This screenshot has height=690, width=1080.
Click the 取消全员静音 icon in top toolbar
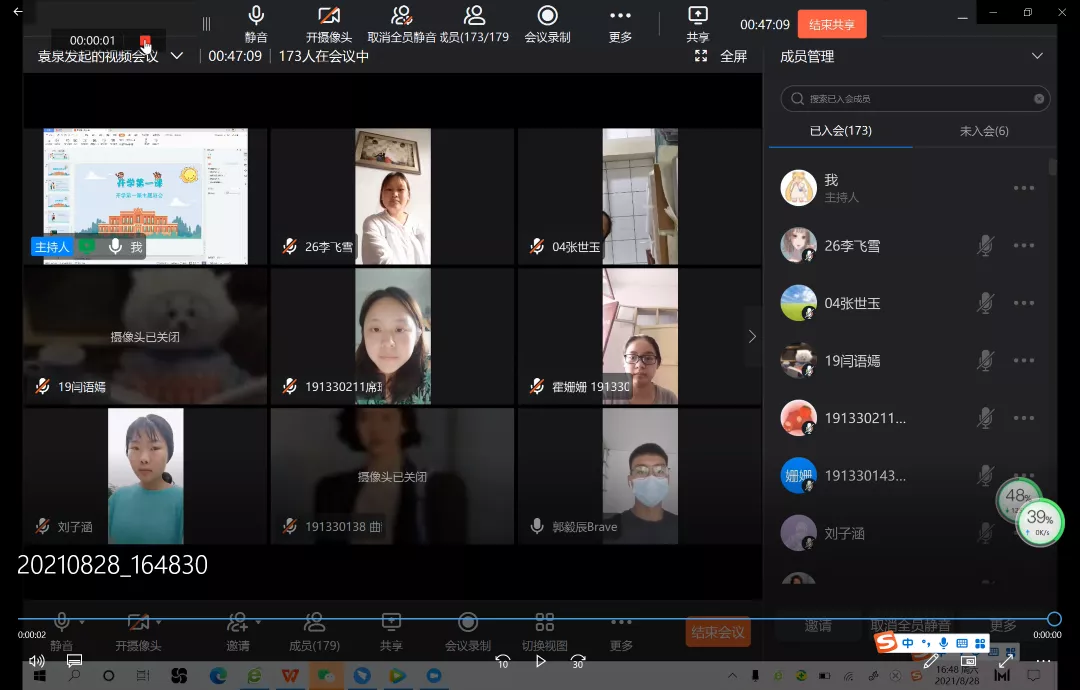[x=401, y=16]
